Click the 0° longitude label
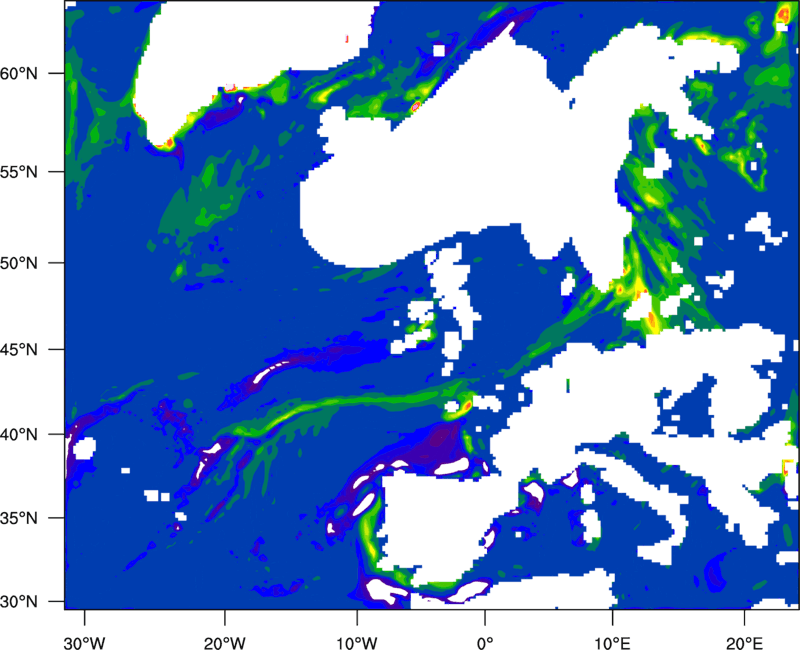800x650 pixels. click(x=485, y=643)
